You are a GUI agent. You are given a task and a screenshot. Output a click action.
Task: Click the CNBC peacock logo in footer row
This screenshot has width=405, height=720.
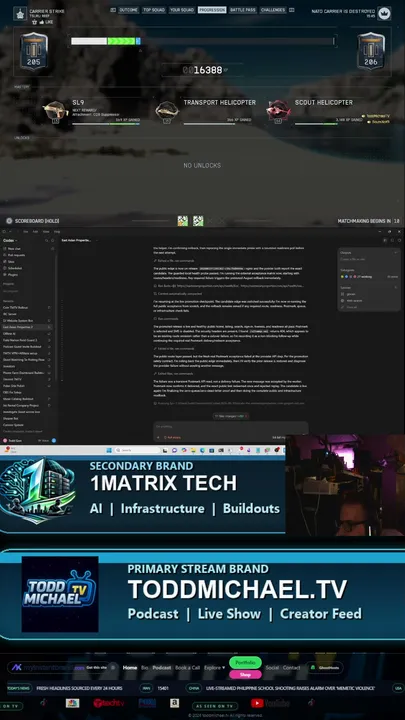[x=72, y=703]
